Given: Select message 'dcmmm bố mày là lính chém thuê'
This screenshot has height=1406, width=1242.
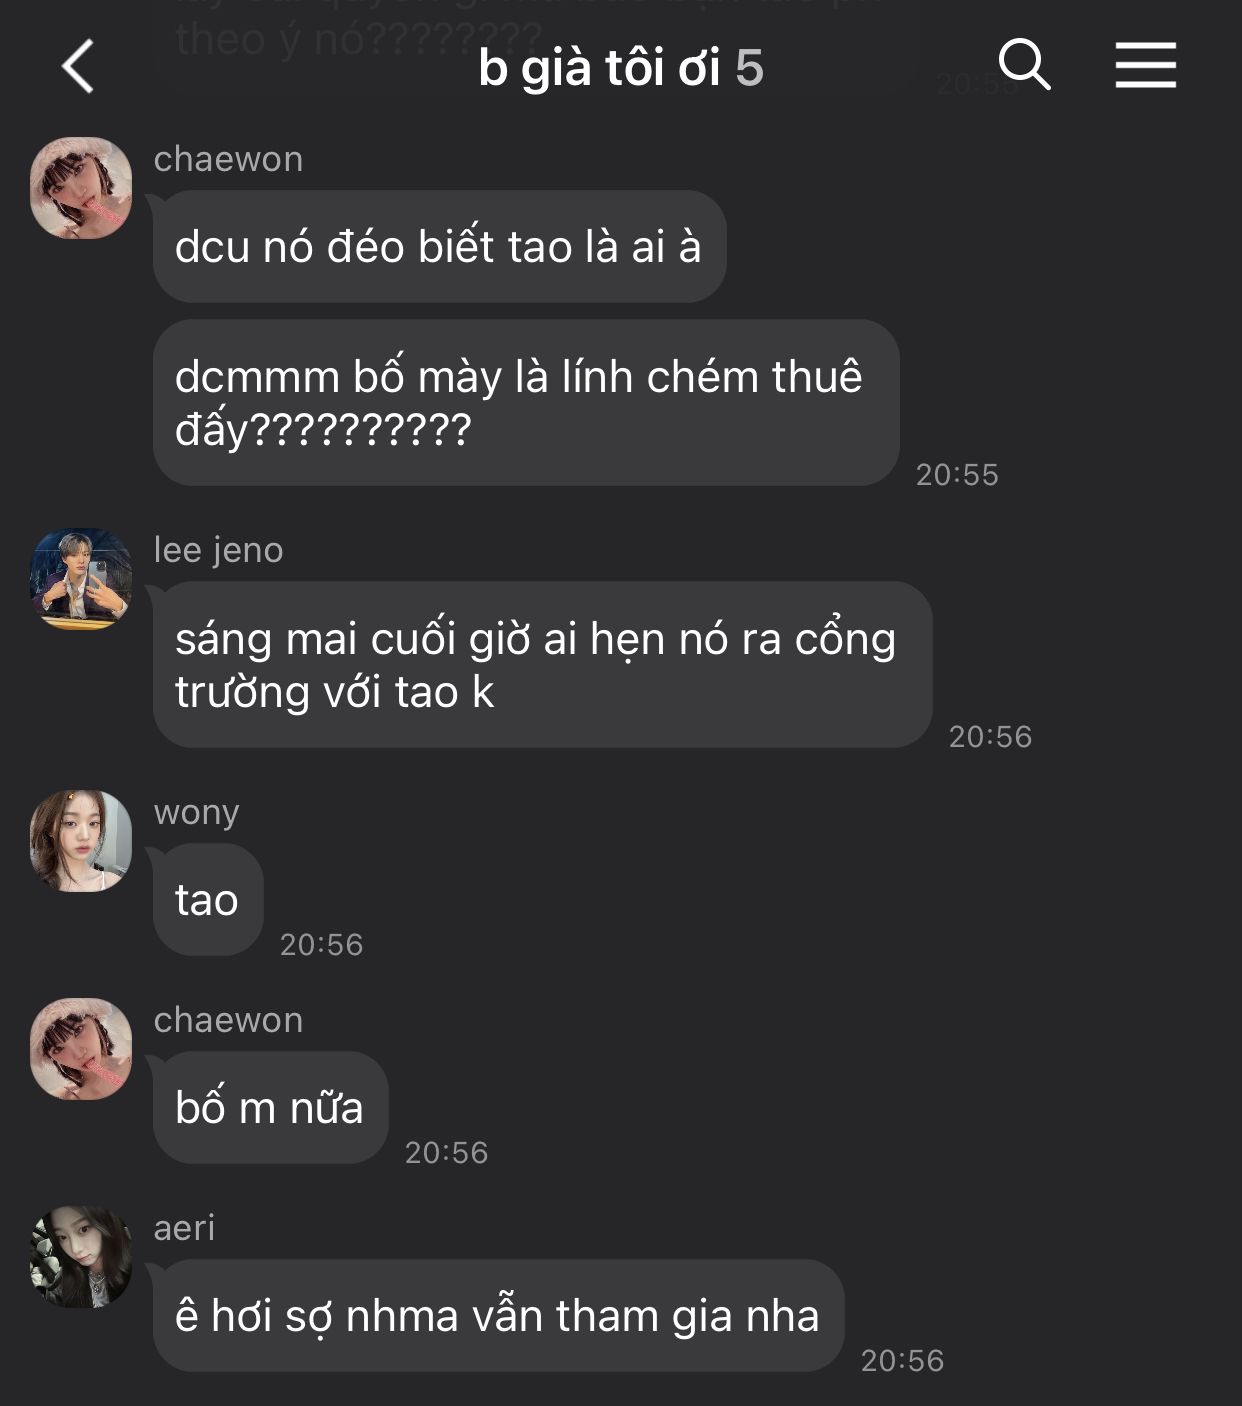Looking at the screenshot, I should [x=526, y=403].
